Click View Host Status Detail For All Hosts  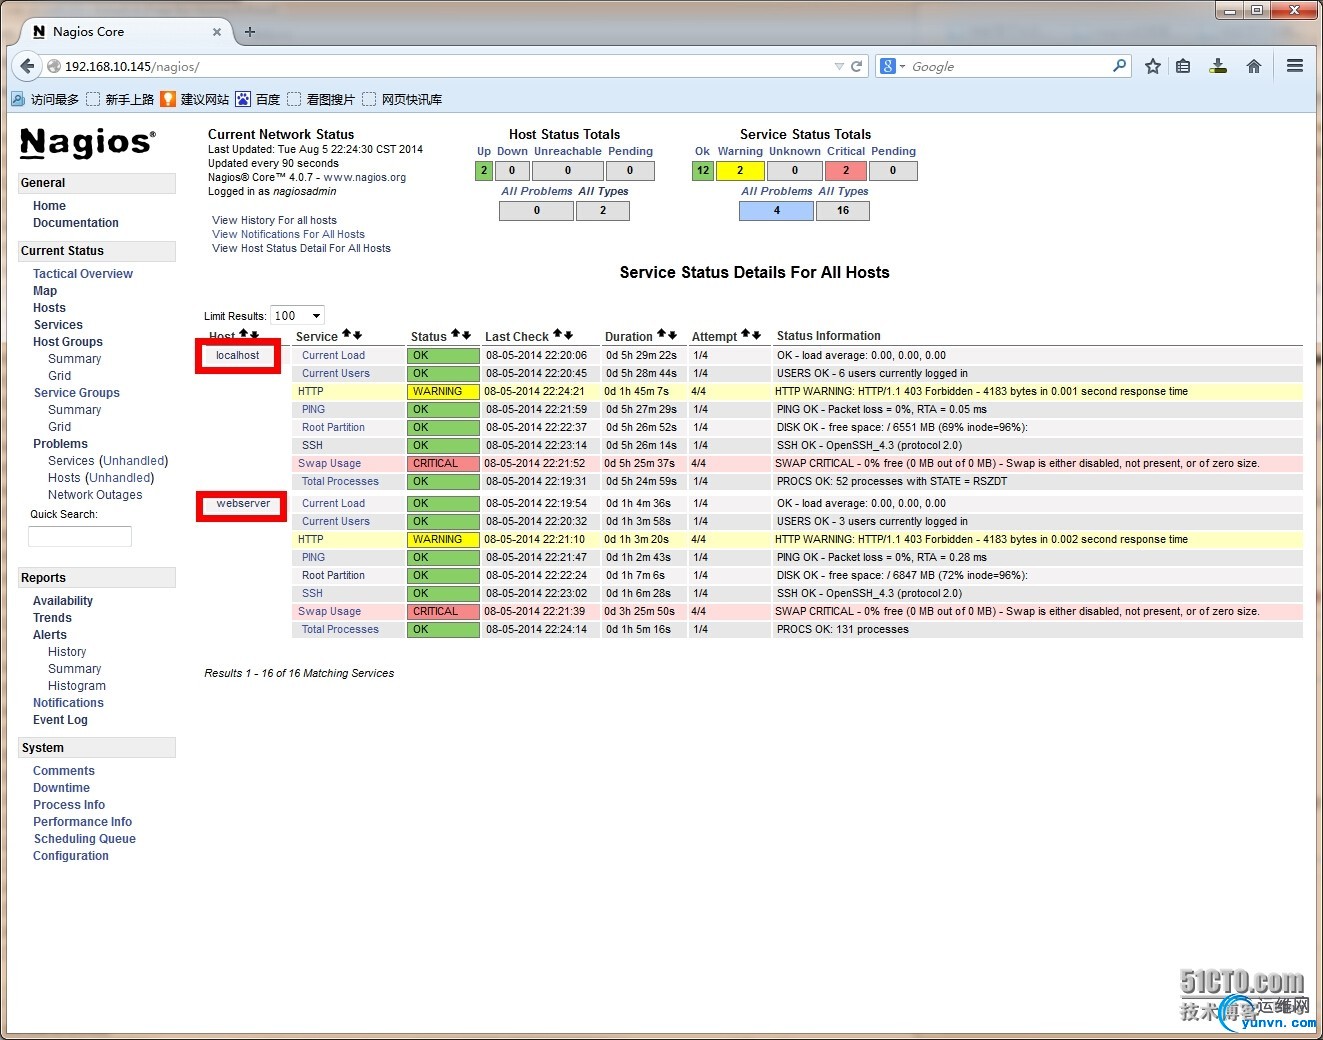coord(301,248)
